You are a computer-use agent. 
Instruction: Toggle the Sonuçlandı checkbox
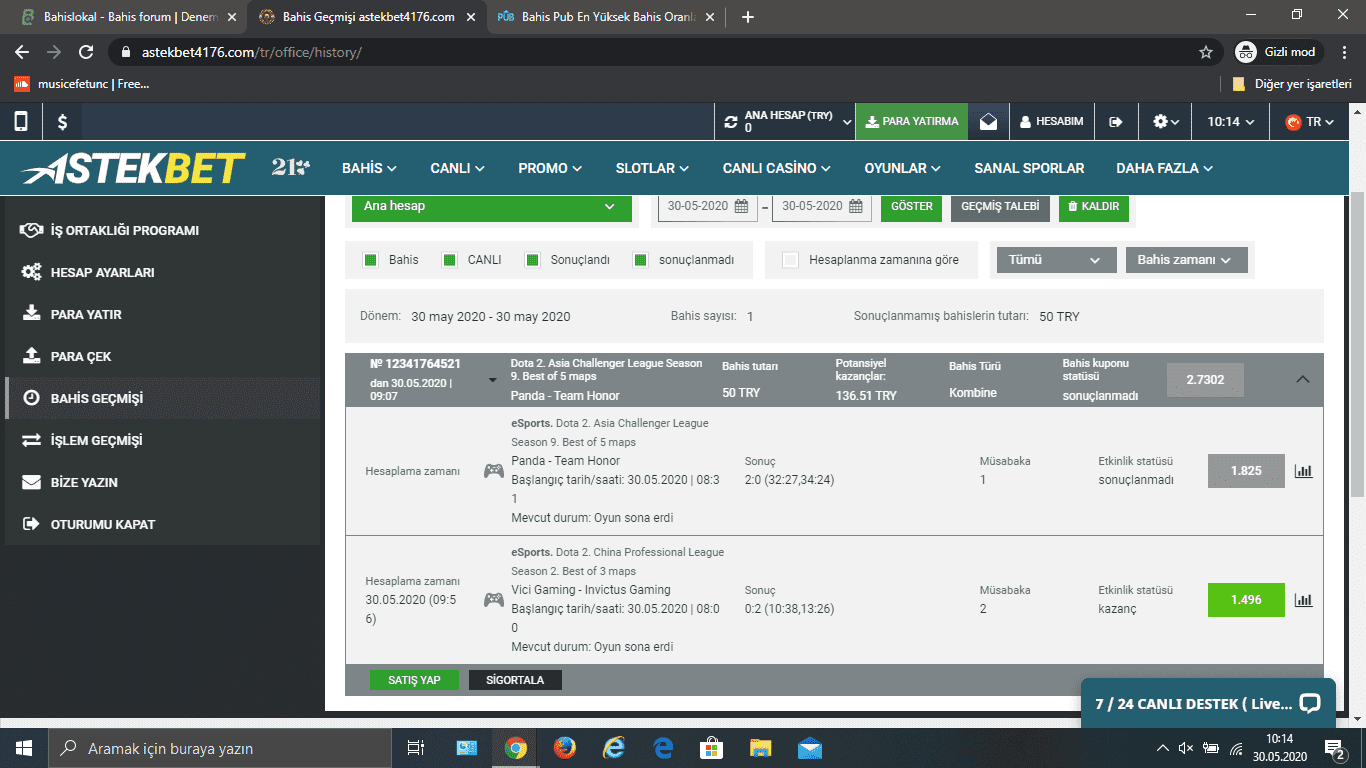pos(532,260)
